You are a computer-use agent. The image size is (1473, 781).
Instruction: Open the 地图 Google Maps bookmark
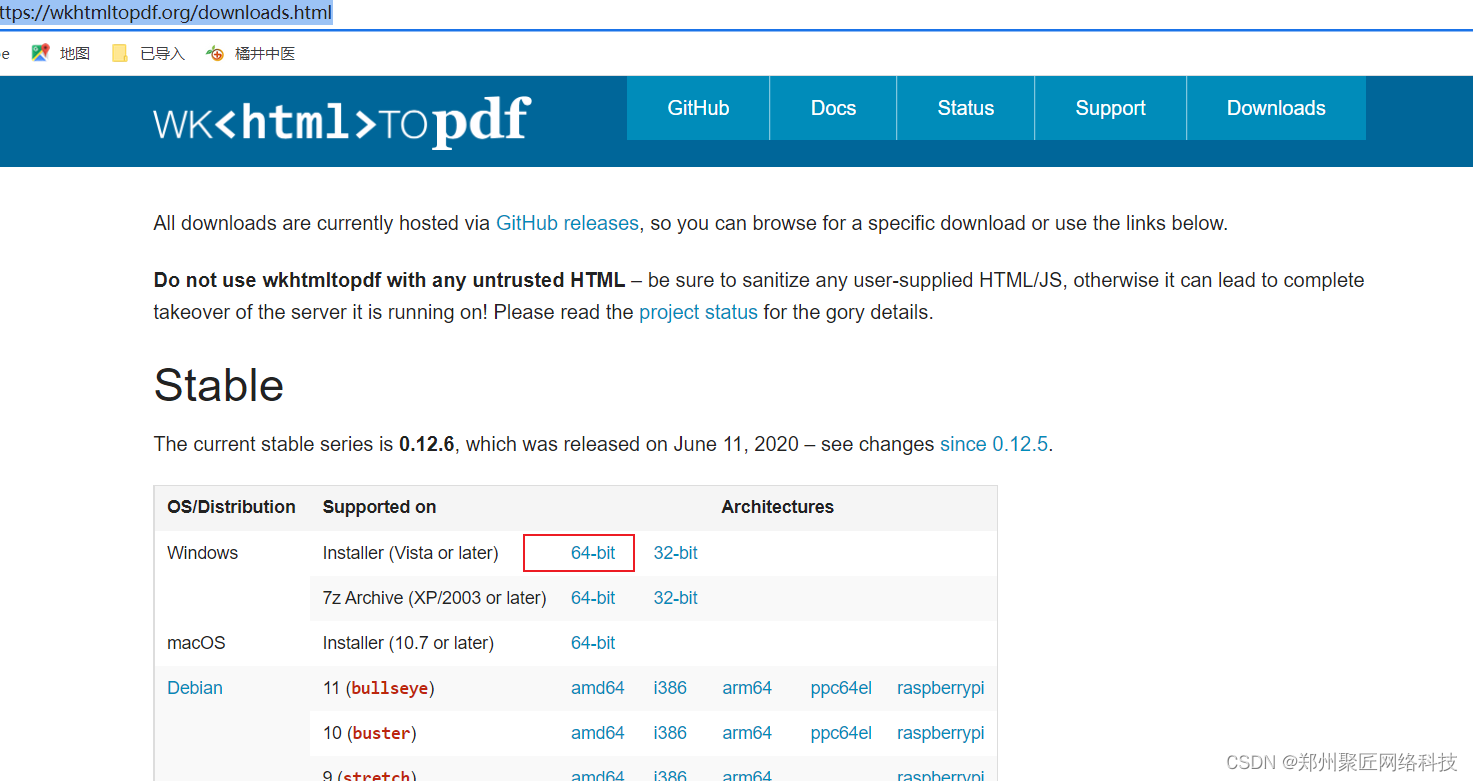62,53
